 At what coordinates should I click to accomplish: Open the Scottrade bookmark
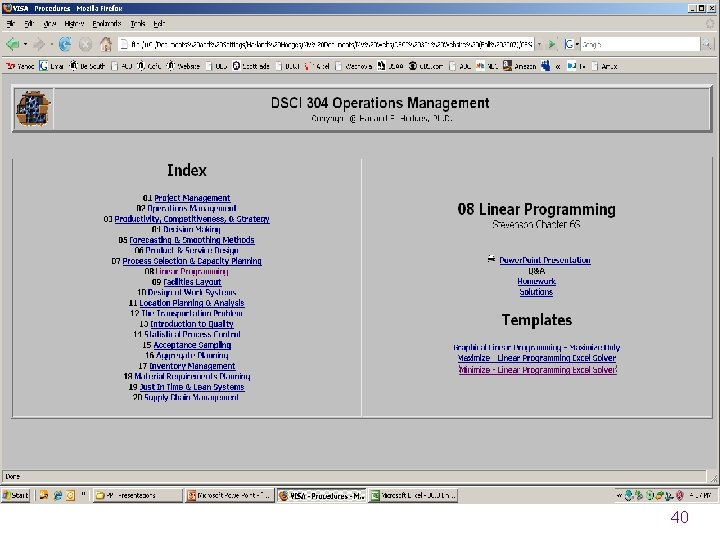[x=251, y=66]
